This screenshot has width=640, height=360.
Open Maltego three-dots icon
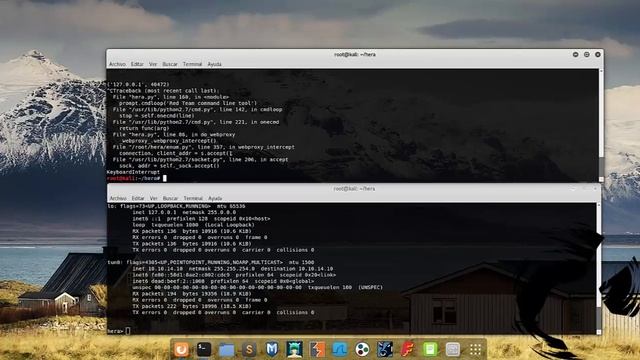pos(362,349)
